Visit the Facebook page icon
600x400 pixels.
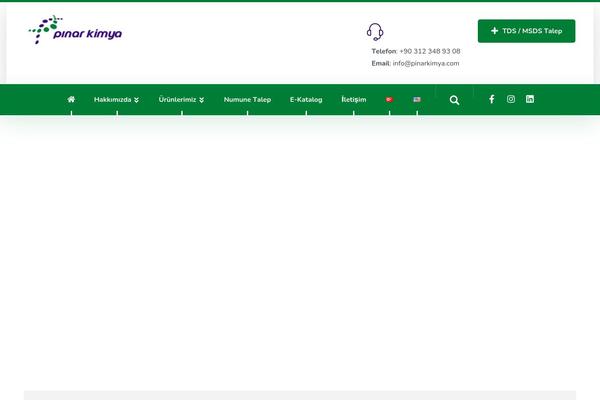pos(492,100)
